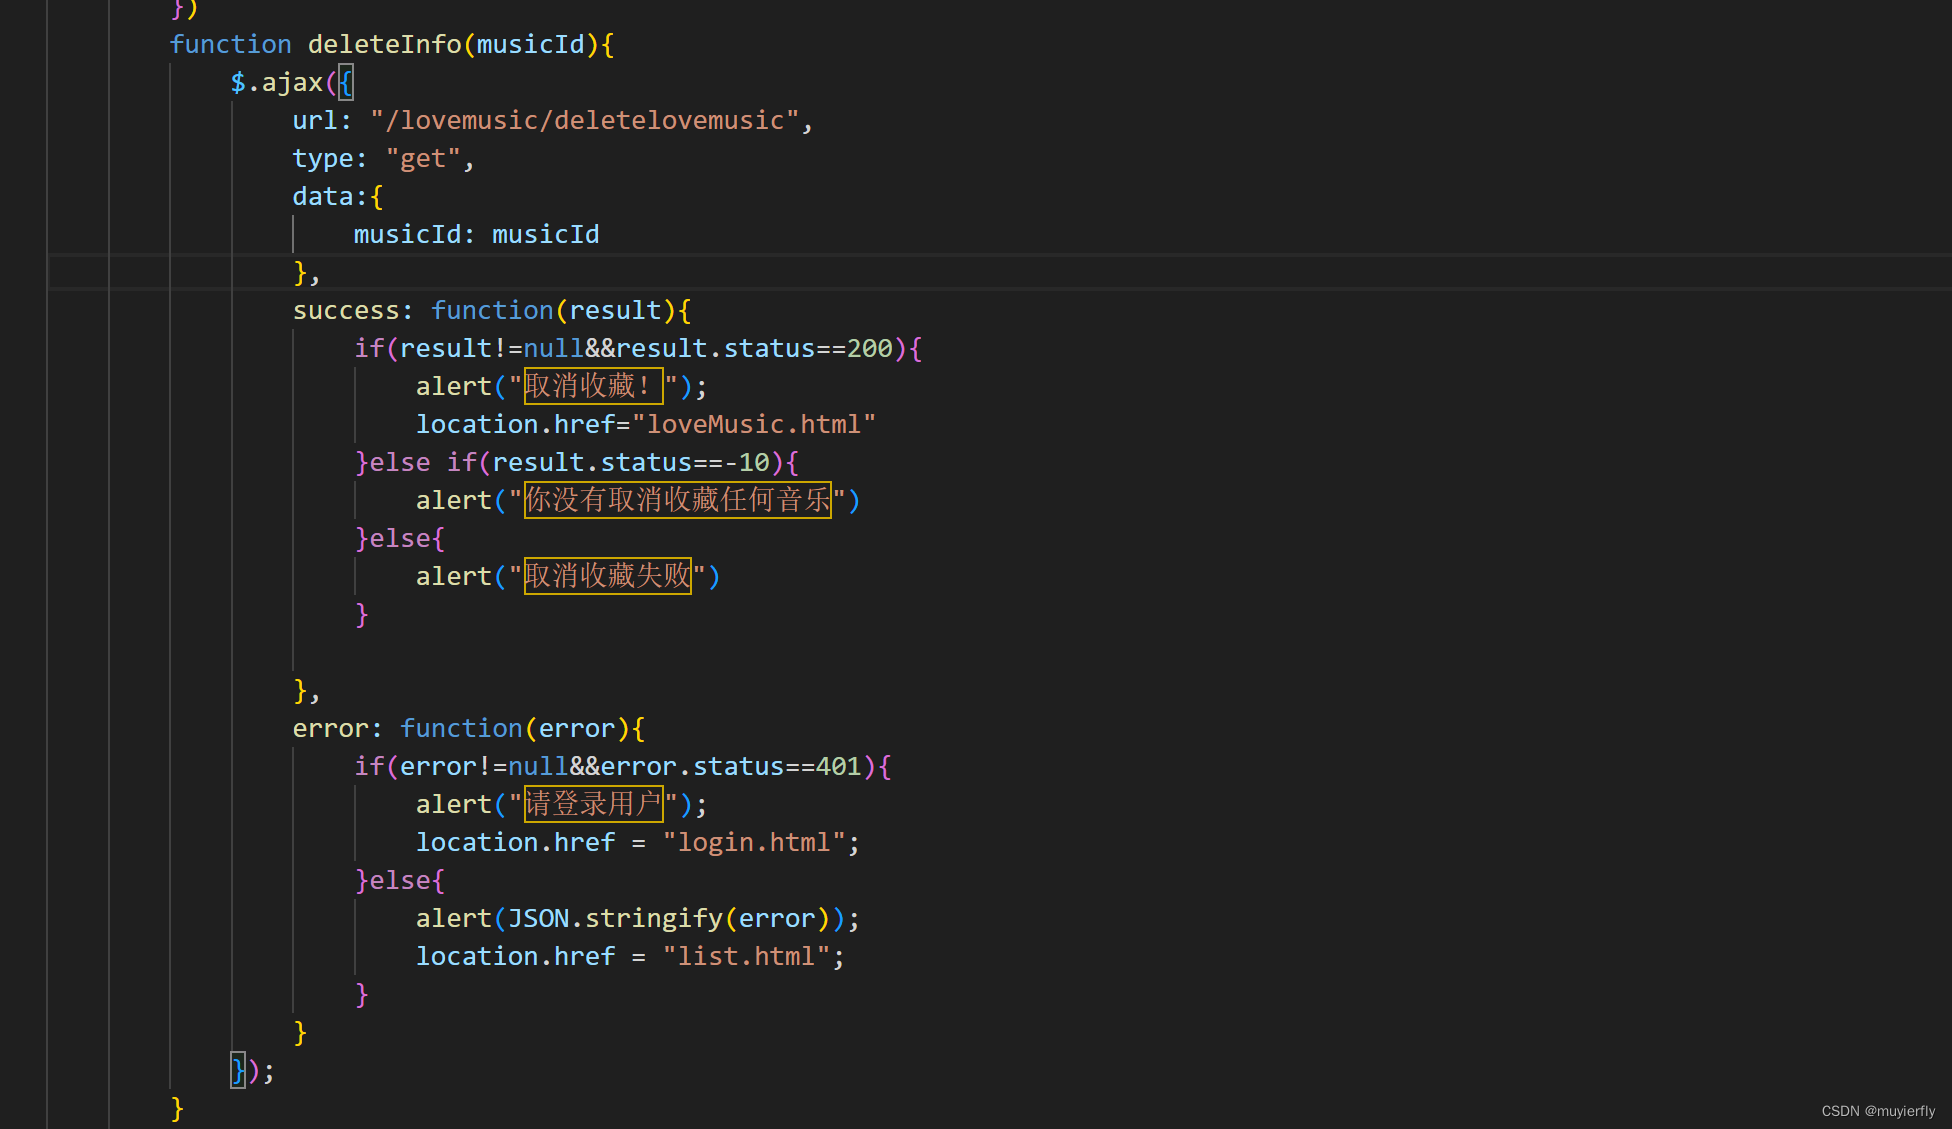Click the location.href login.html assignment
The image size is (1952, 1129).
pos(631,843)
